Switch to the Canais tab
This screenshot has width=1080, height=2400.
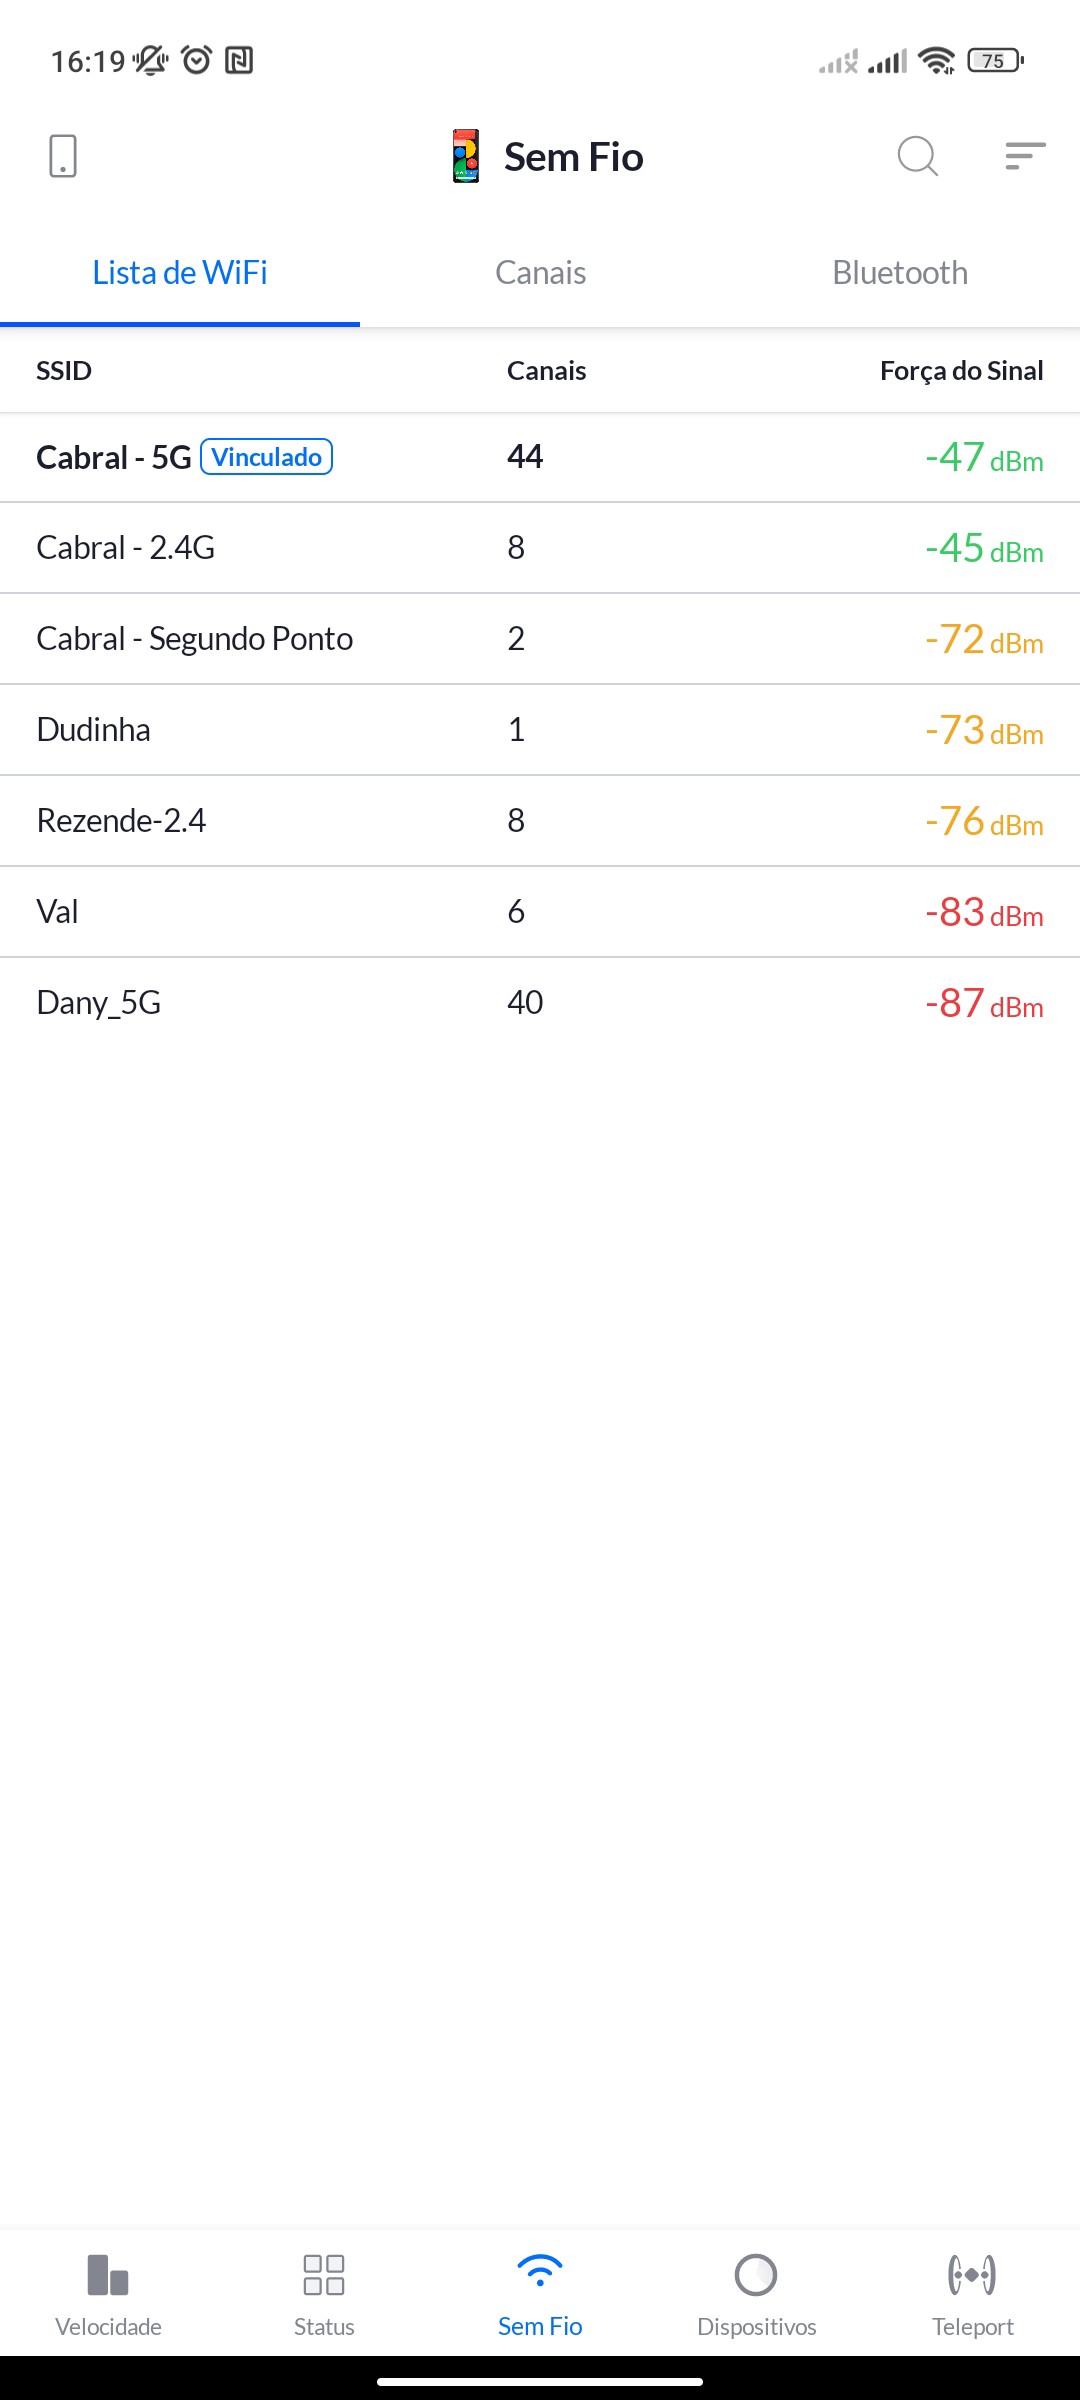tap(540, 273)
